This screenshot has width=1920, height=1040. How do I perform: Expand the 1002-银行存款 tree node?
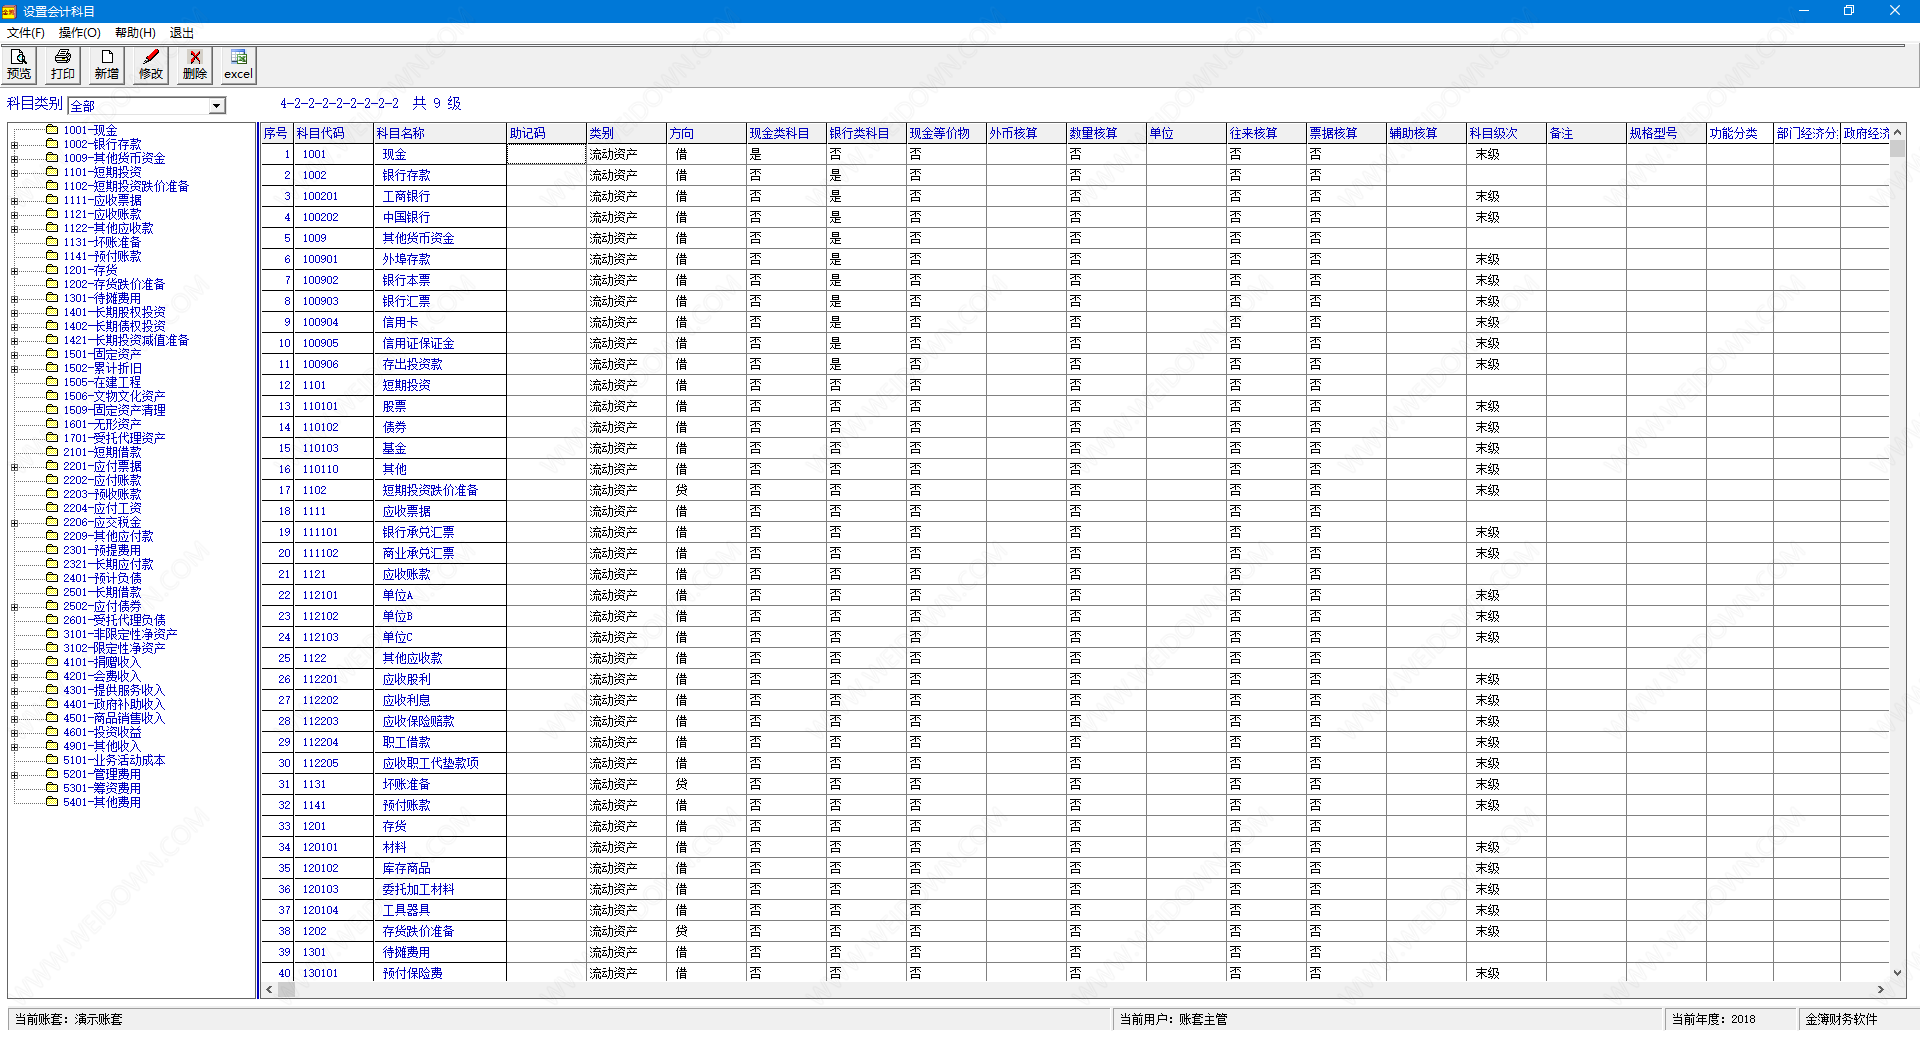pos(15,145)
